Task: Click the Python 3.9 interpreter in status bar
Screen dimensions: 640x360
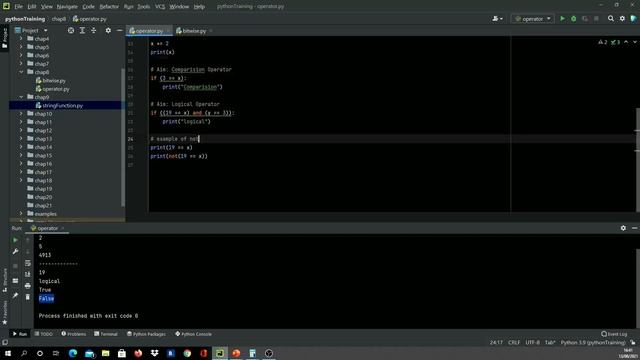Action: point(593,342)
